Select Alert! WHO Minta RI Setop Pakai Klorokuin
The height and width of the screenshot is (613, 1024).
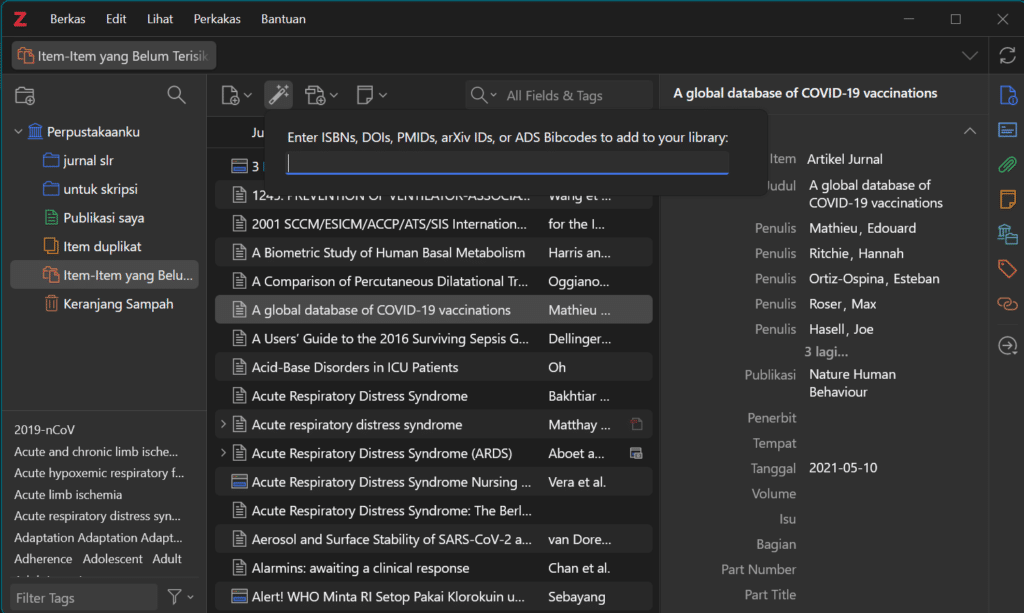click(x=434, y=597)
